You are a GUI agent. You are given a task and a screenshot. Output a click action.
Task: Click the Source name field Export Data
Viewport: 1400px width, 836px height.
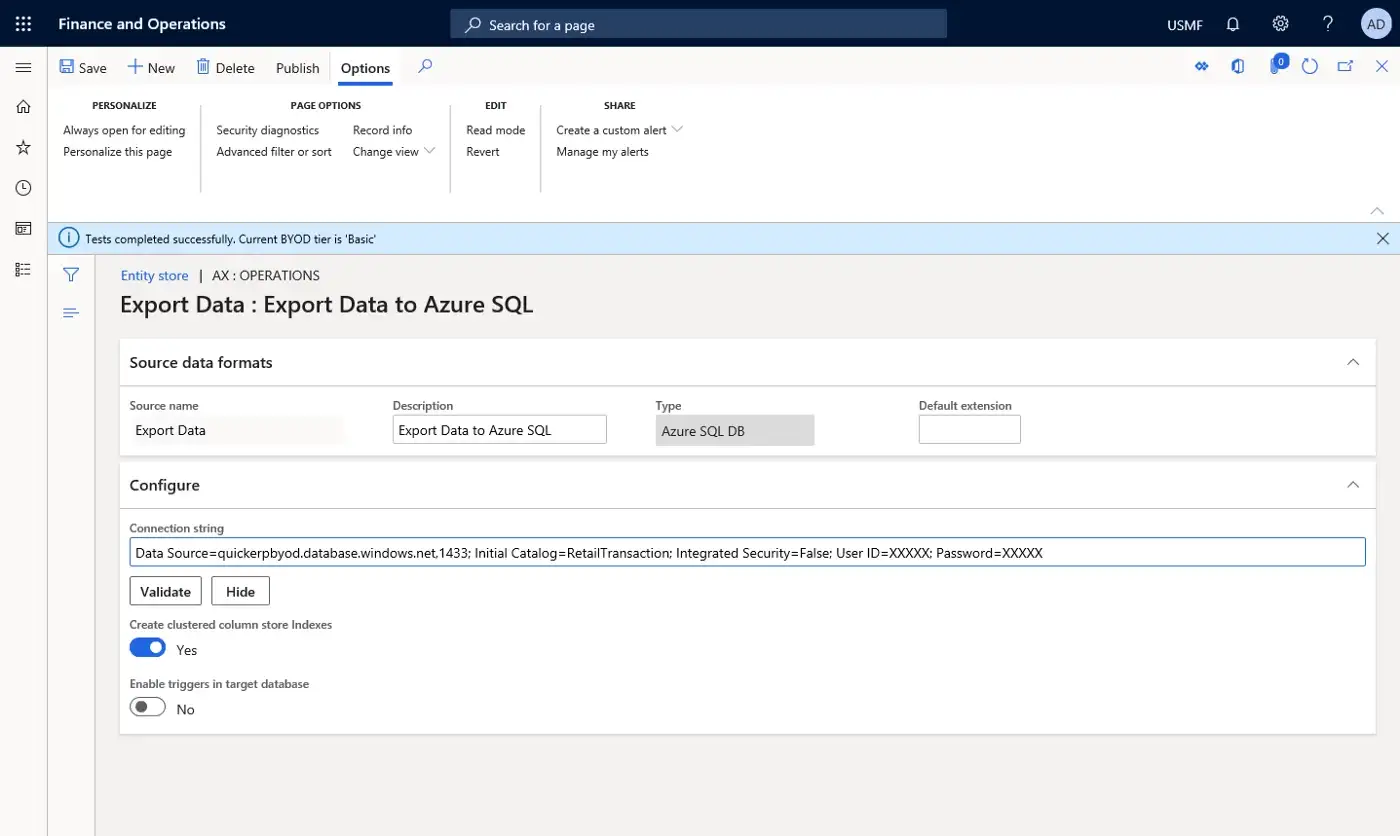coord(237,430)
